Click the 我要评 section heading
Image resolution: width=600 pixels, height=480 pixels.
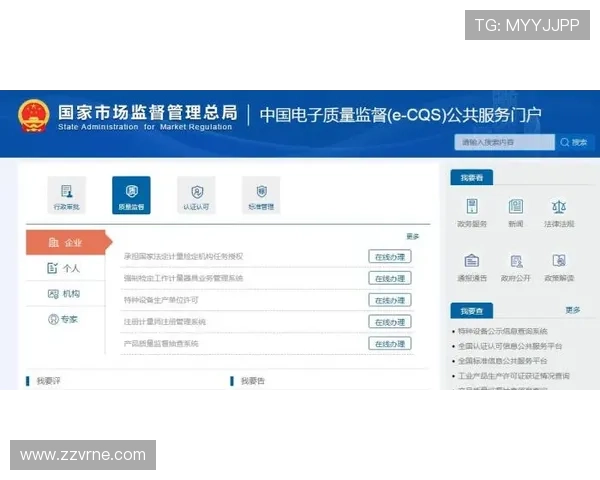click(x=49, y=381)
